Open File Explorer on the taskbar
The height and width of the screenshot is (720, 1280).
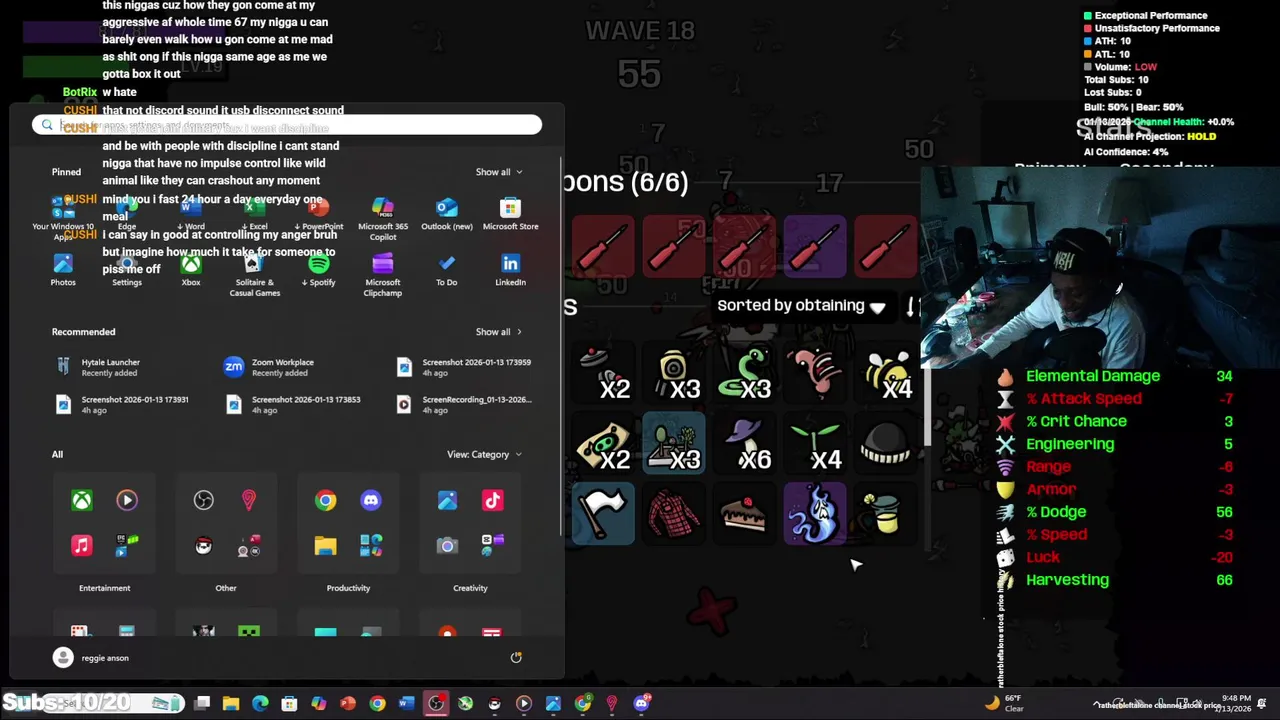click(x=231, y=704)
